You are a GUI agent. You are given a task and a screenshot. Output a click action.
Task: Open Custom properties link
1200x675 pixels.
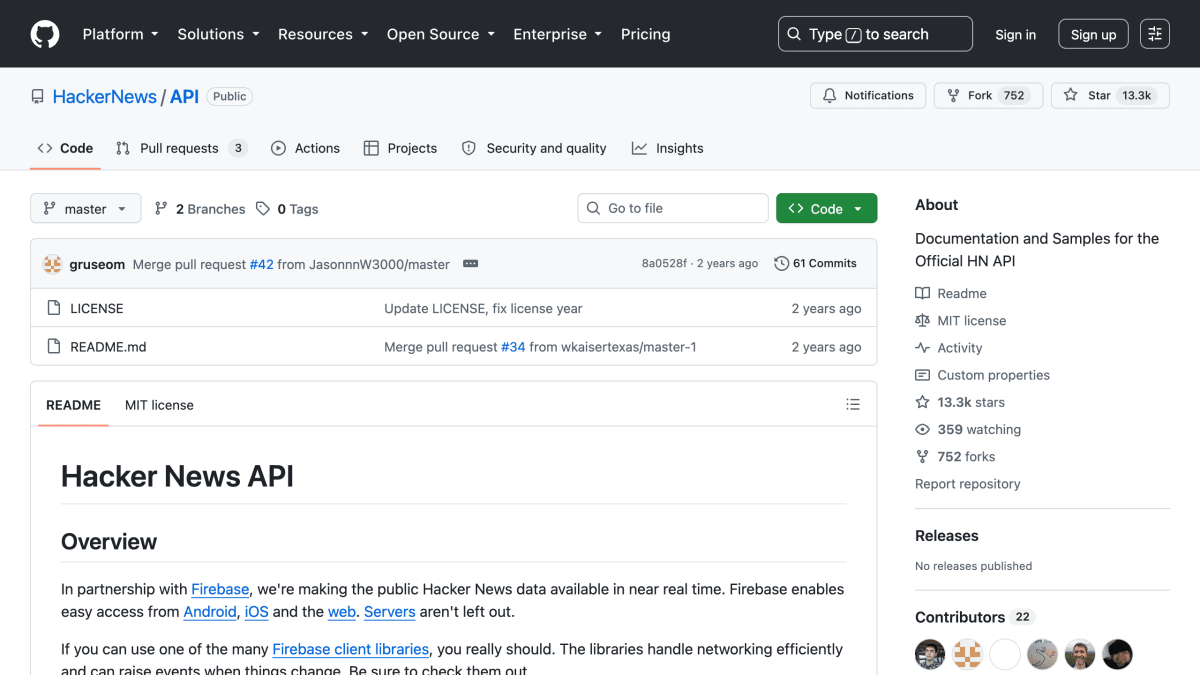[983, 375]
